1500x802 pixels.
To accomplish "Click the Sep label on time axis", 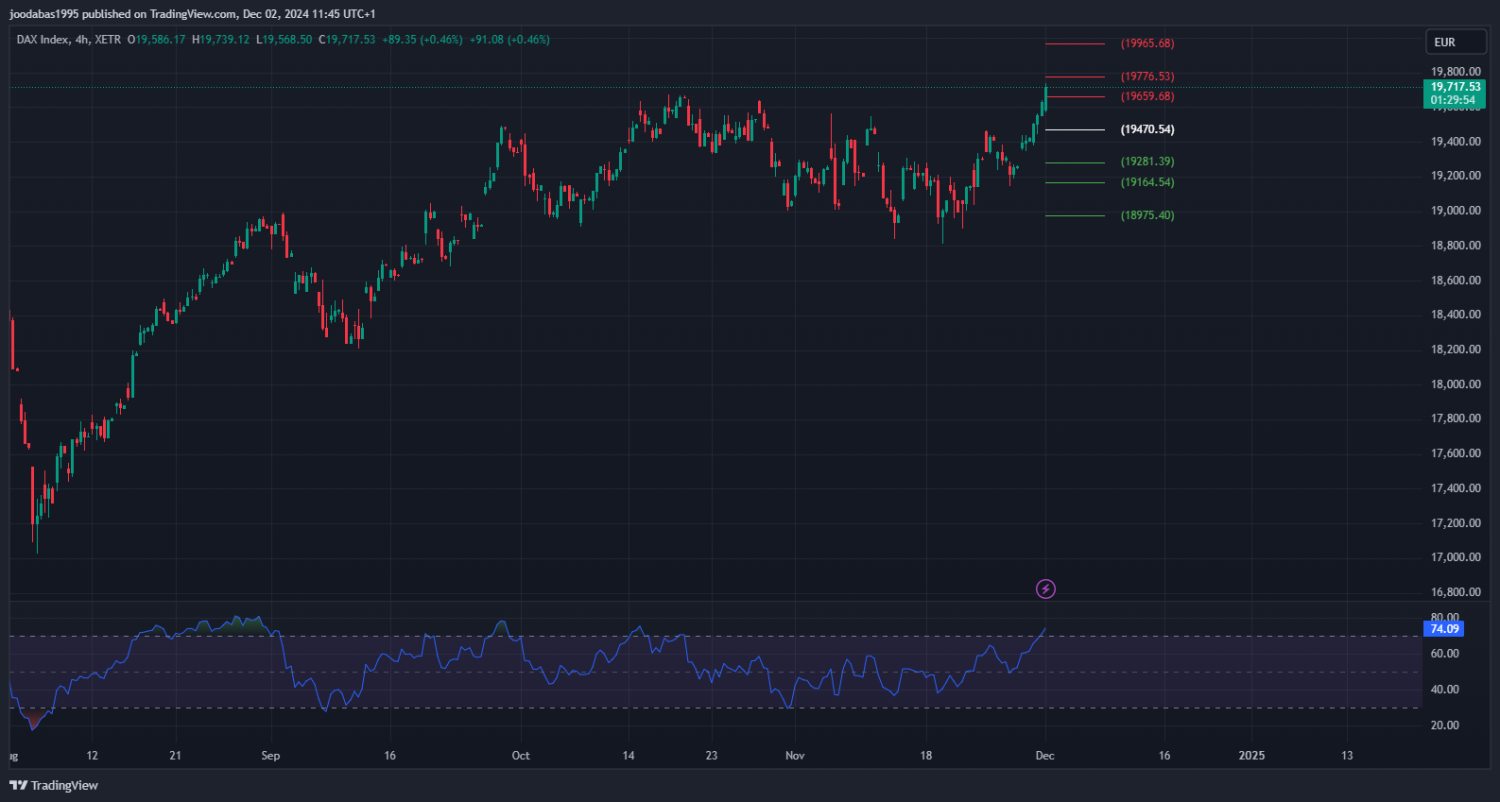I will [271, 756].
